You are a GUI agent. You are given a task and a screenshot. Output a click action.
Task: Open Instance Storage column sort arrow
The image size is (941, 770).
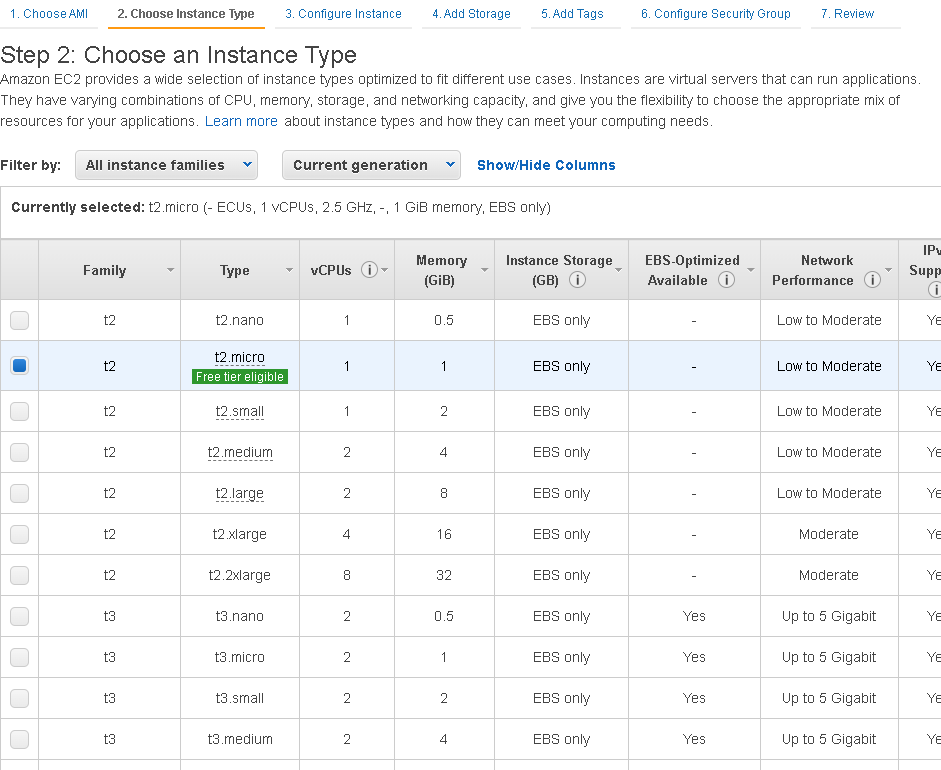coord(618,270)
